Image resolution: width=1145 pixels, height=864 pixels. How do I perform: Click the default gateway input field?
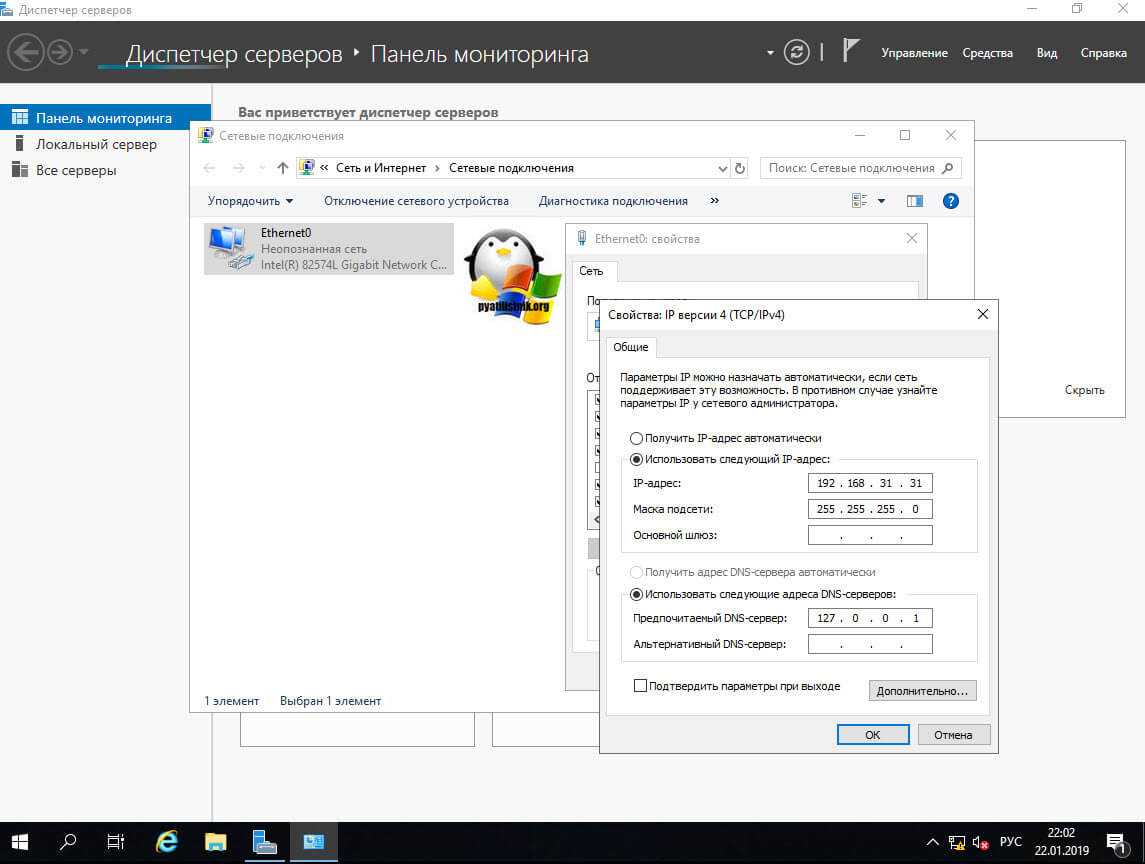(870, 535)
